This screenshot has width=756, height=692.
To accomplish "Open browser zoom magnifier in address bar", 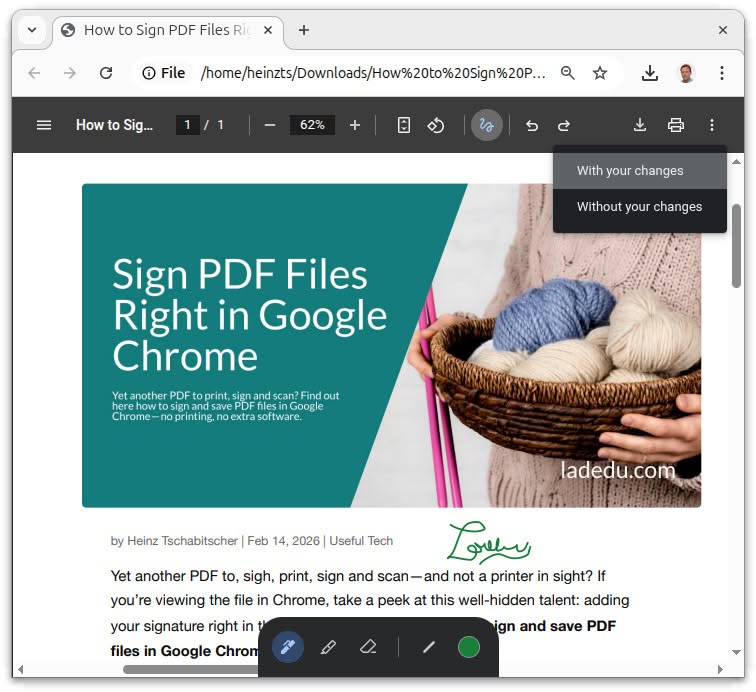I will tap(567, 73).
